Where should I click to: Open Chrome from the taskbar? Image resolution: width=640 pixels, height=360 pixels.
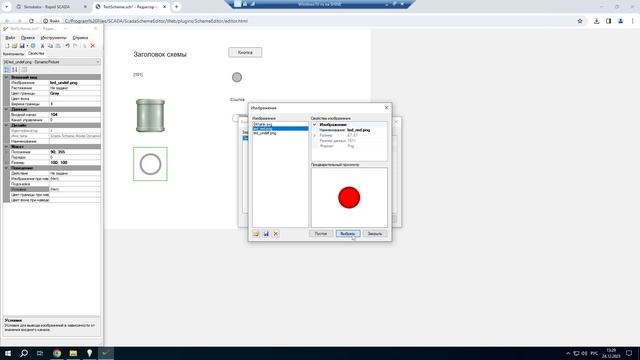[57, 353]
